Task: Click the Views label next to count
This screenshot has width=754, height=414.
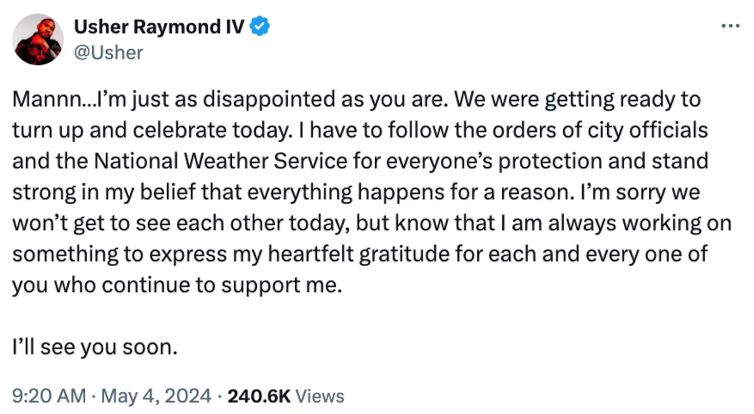Action: (x=320, y=396)
